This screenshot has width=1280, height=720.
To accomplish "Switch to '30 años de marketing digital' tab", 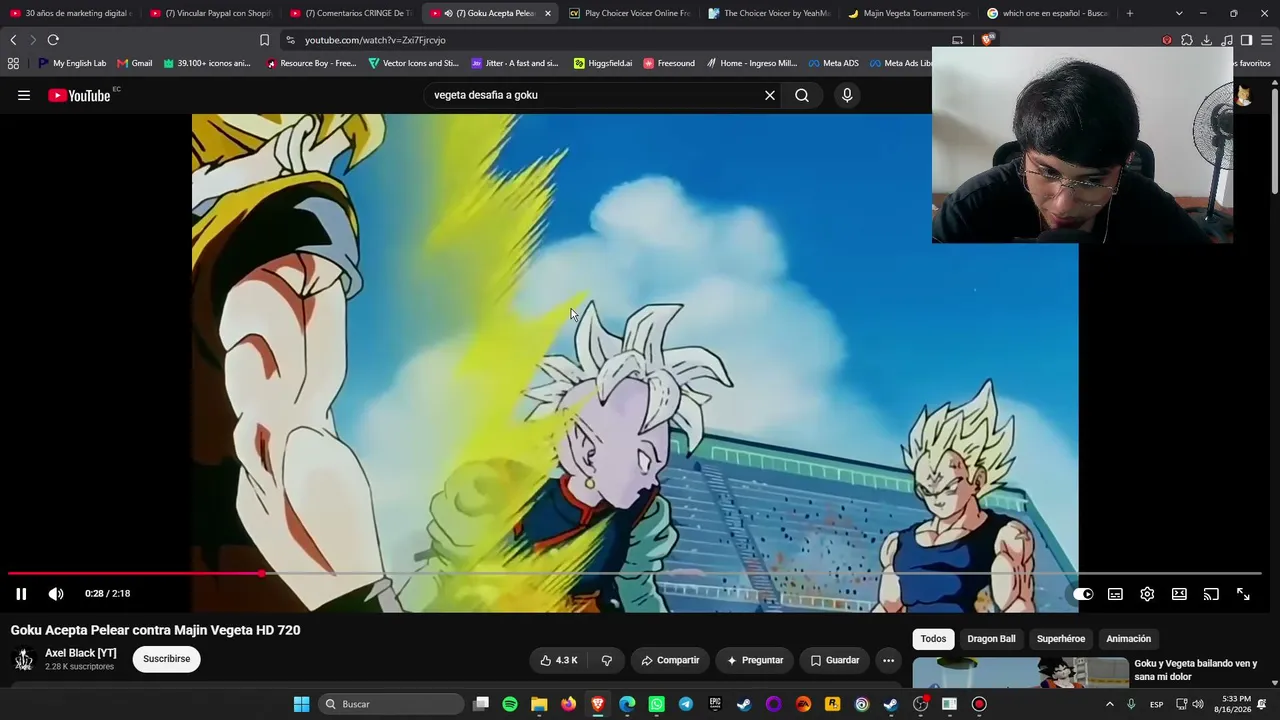I will pyautogui.click(x=70, y=13).
